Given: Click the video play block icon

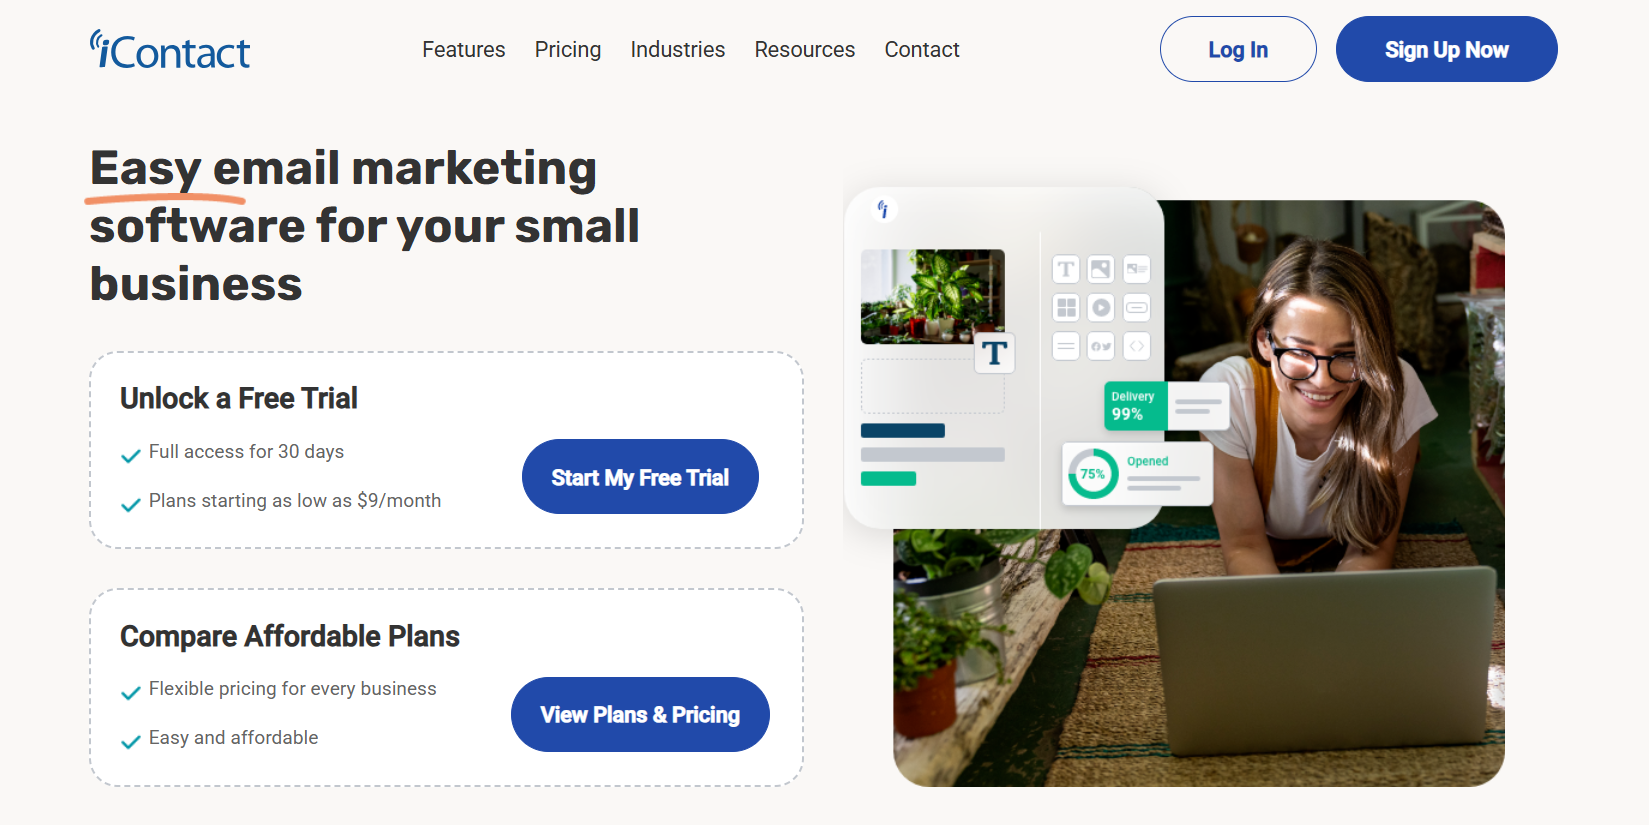Looking at the screenshot, I should click(1101, 308).
